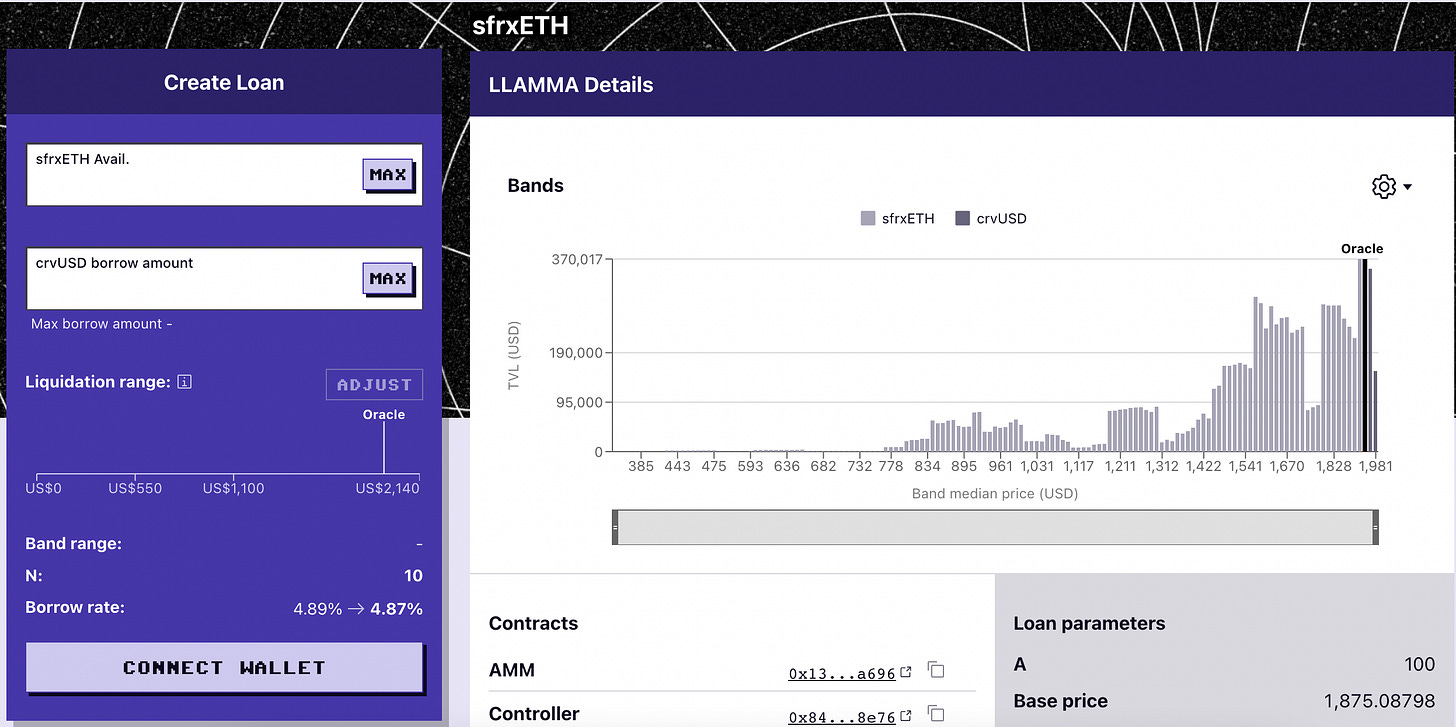Copy the Controller contract address
Screen dimensions: 1456x727
click(936, 713)
